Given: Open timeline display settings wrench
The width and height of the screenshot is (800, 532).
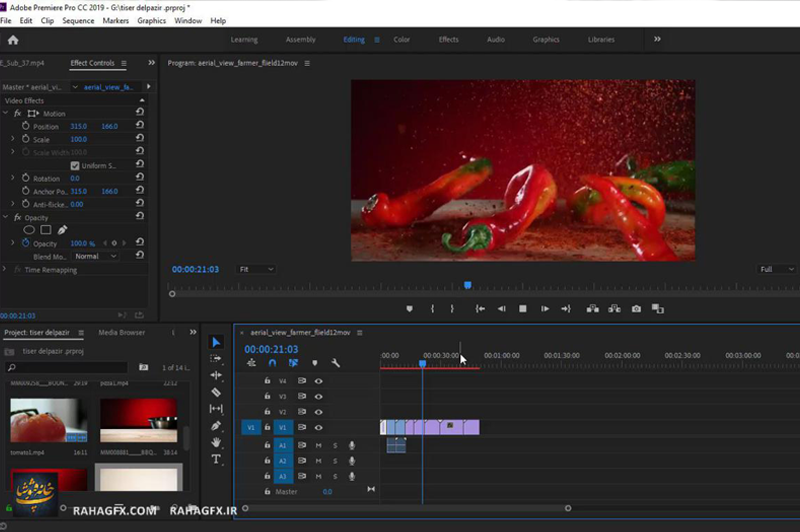Looking at the screenshot, I should pyautogui.click(x=335, y=363).
